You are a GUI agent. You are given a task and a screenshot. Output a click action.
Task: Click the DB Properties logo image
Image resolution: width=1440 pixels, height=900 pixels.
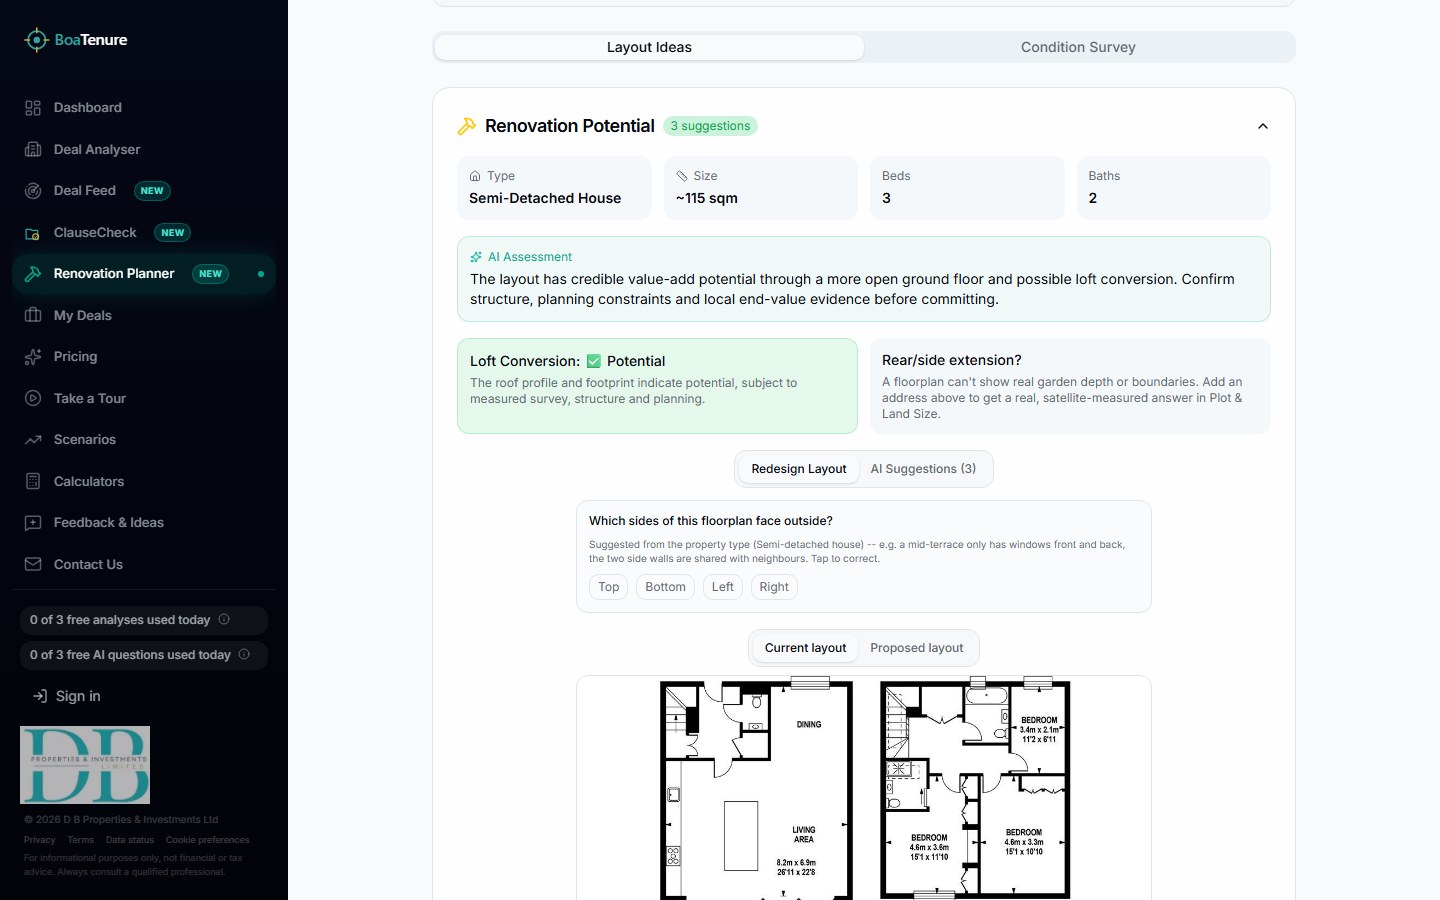tap(85, 765)
